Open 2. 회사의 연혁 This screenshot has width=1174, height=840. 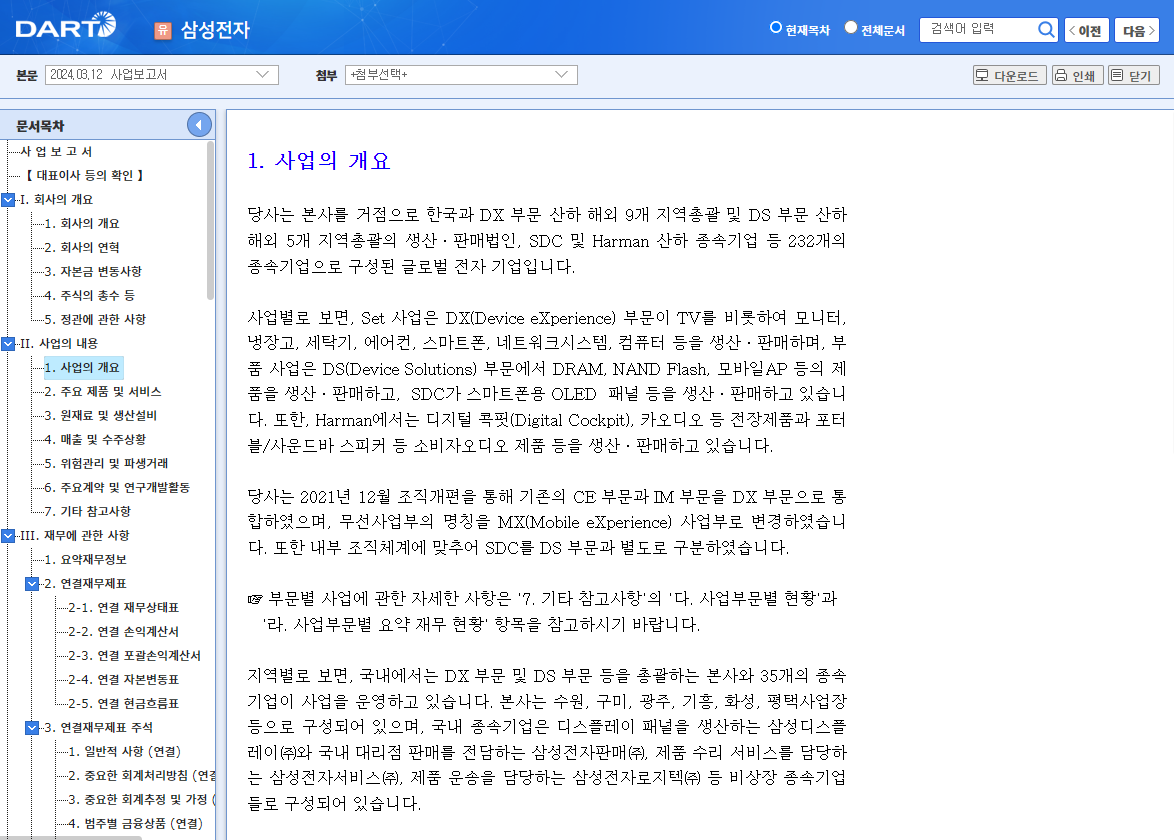(82, 247)
